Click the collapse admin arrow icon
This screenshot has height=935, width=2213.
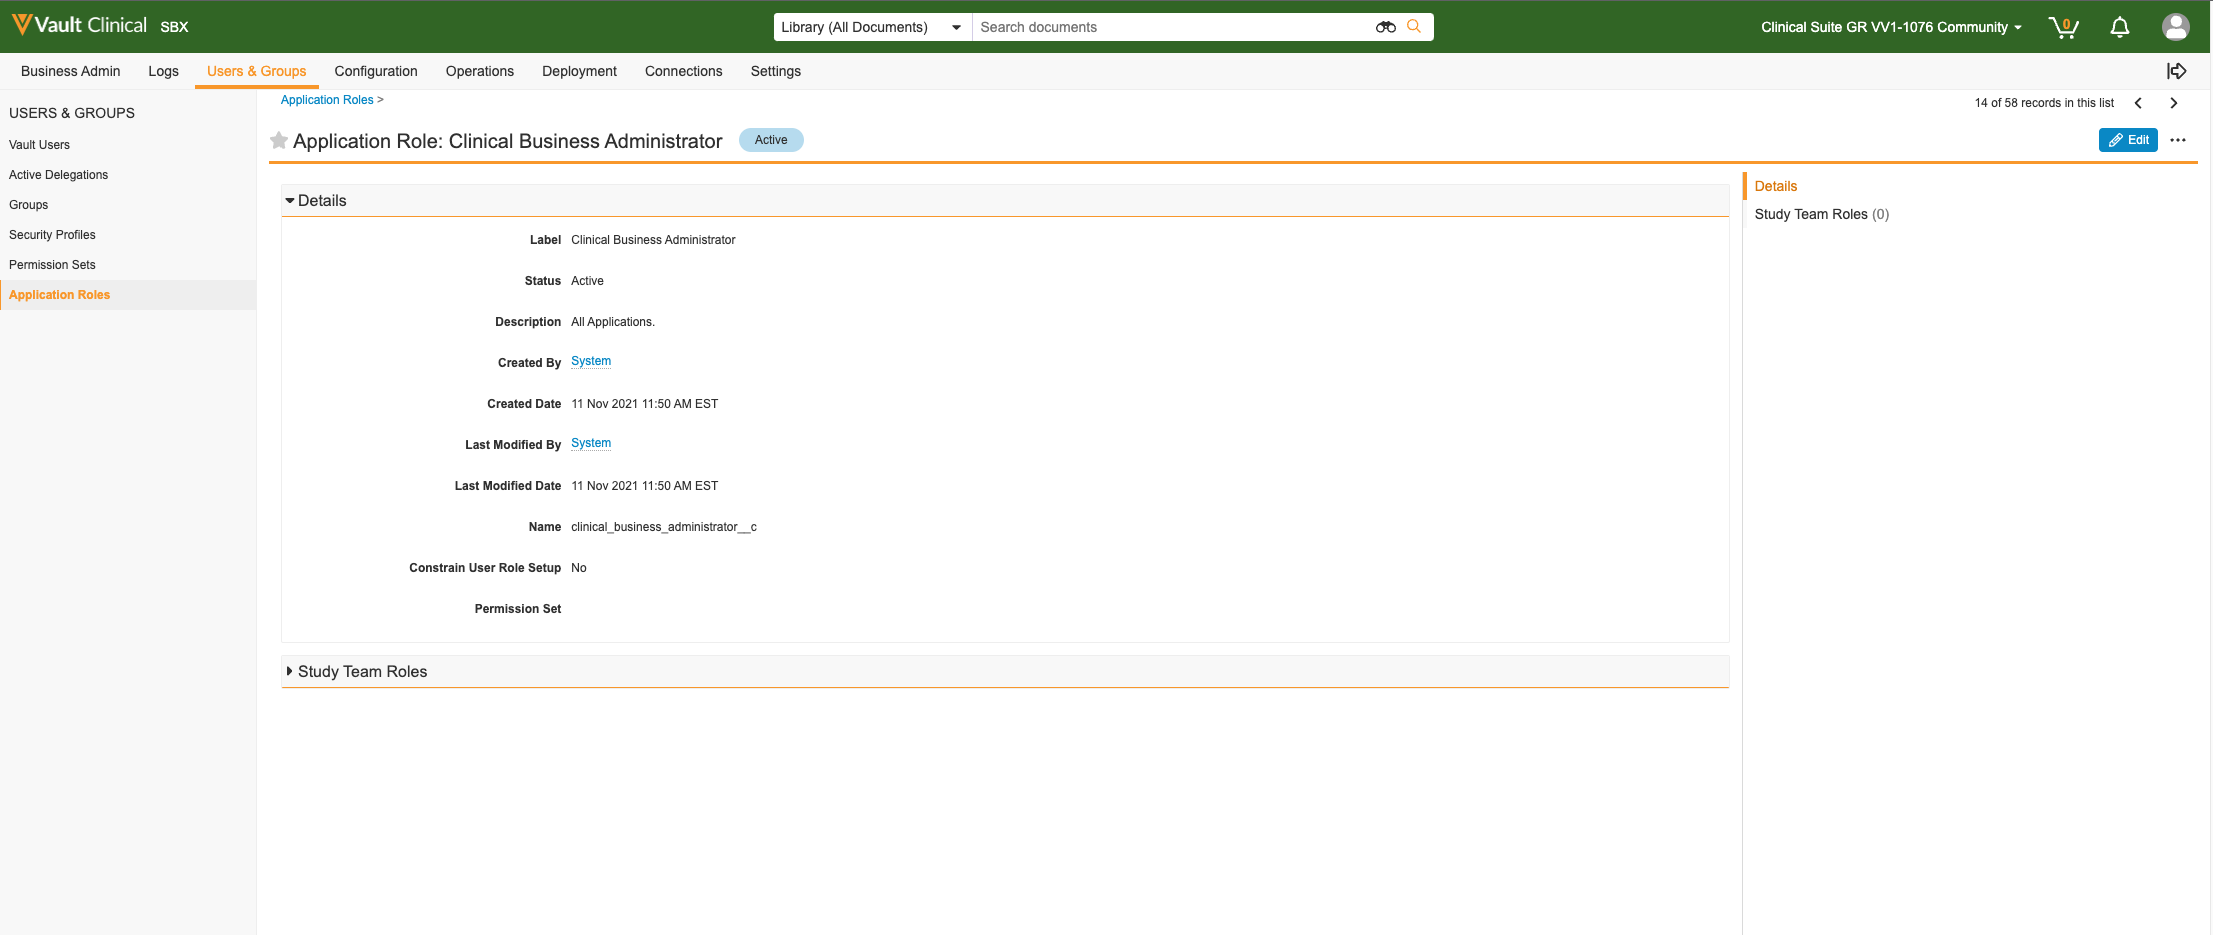coord(2176,71)
